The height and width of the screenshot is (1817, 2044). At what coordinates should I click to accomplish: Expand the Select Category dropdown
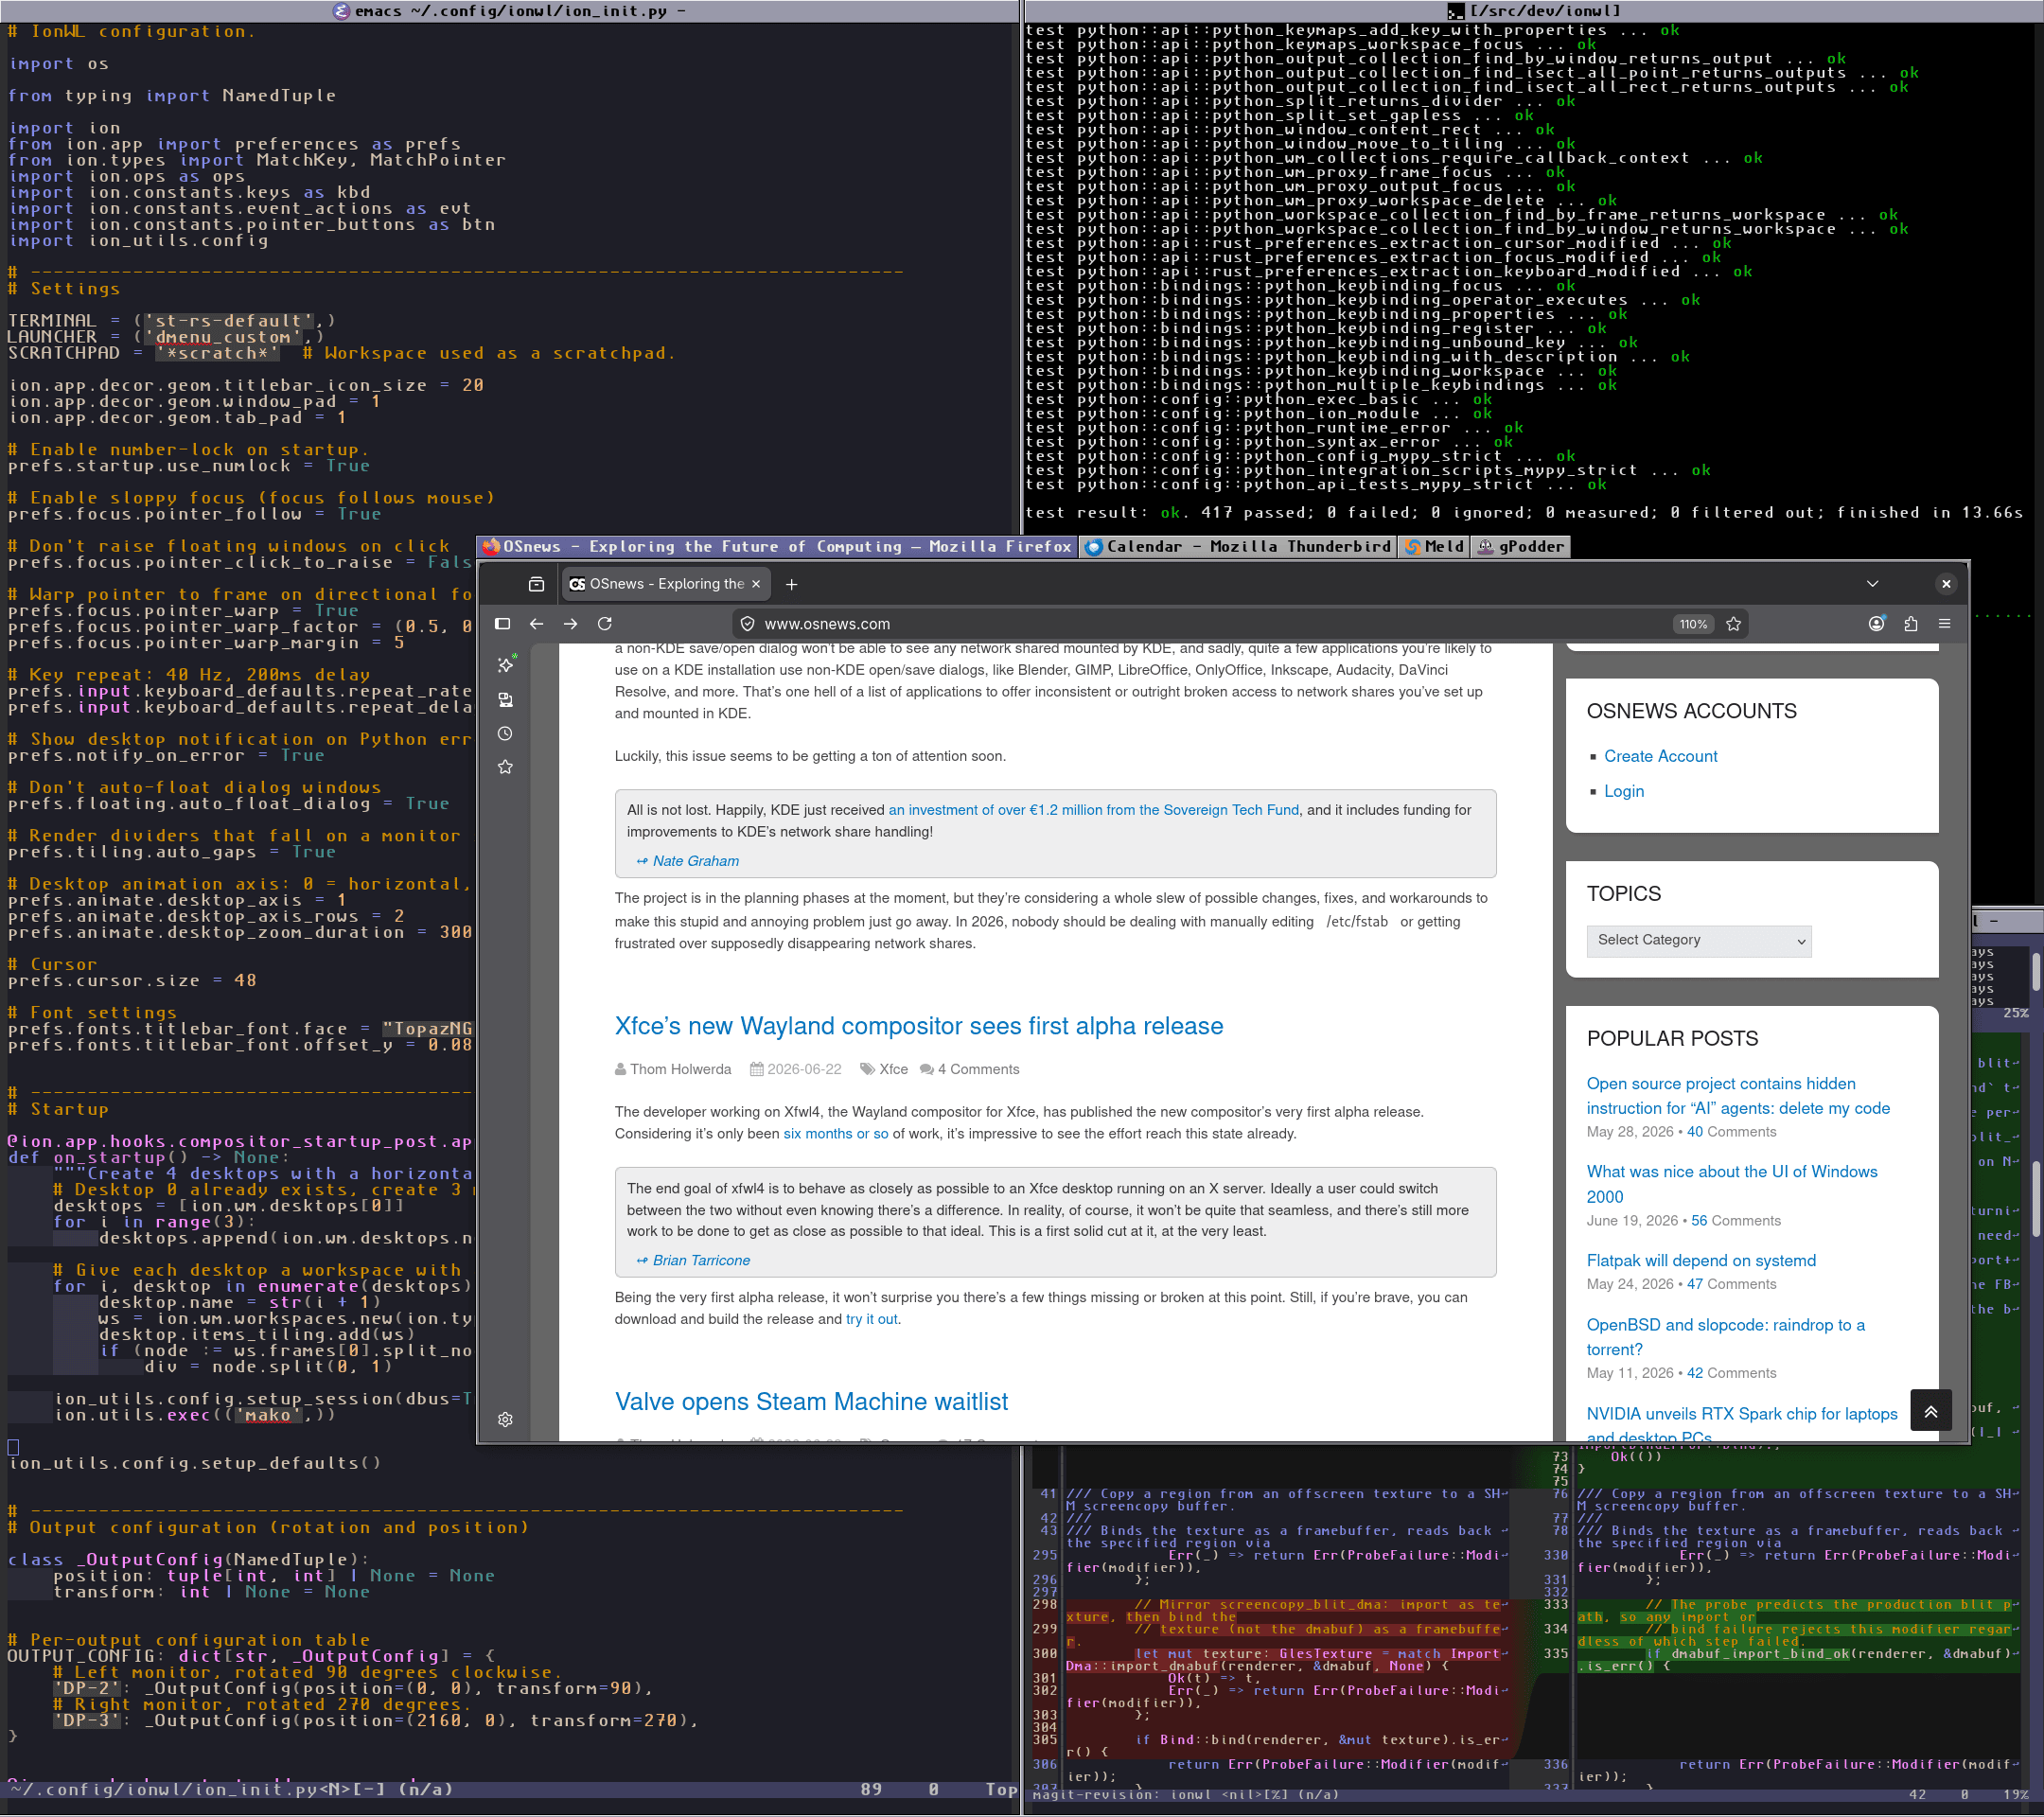1699,941
